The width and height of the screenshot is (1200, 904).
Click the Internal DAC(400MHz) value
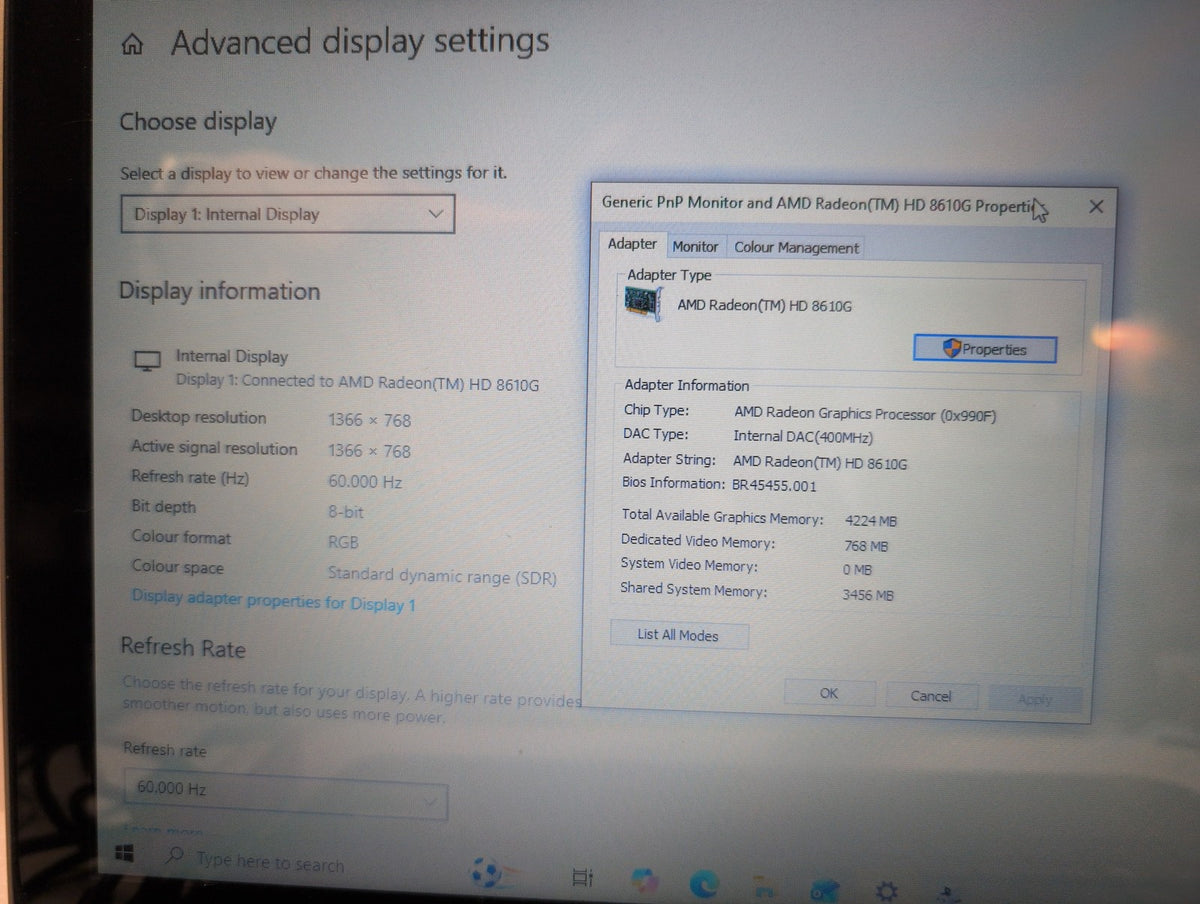[x=803, y=437]
